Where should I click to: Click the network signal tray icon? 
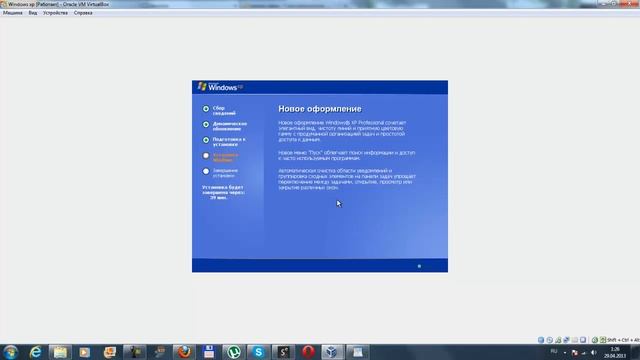click(x=584, y=353)
